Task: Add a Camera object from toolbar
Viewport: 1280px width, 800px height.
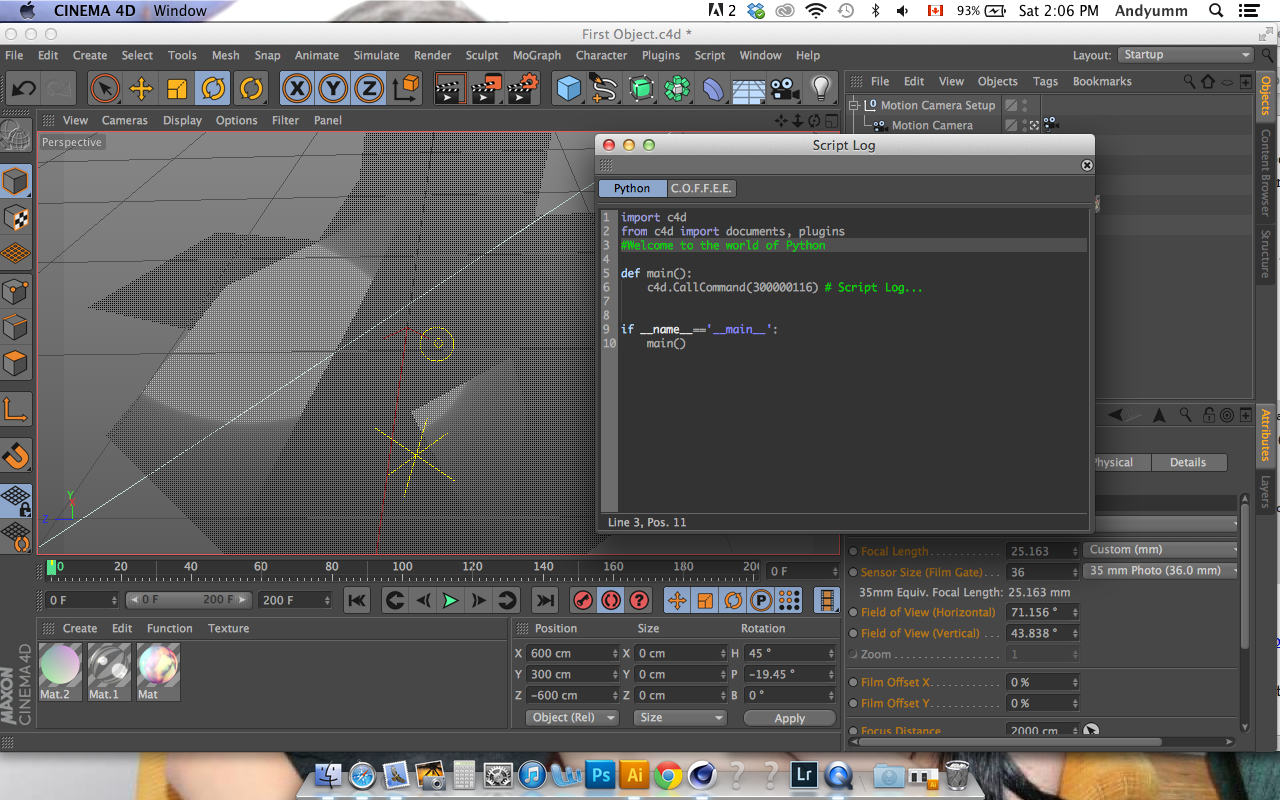Action: [785, 88]
